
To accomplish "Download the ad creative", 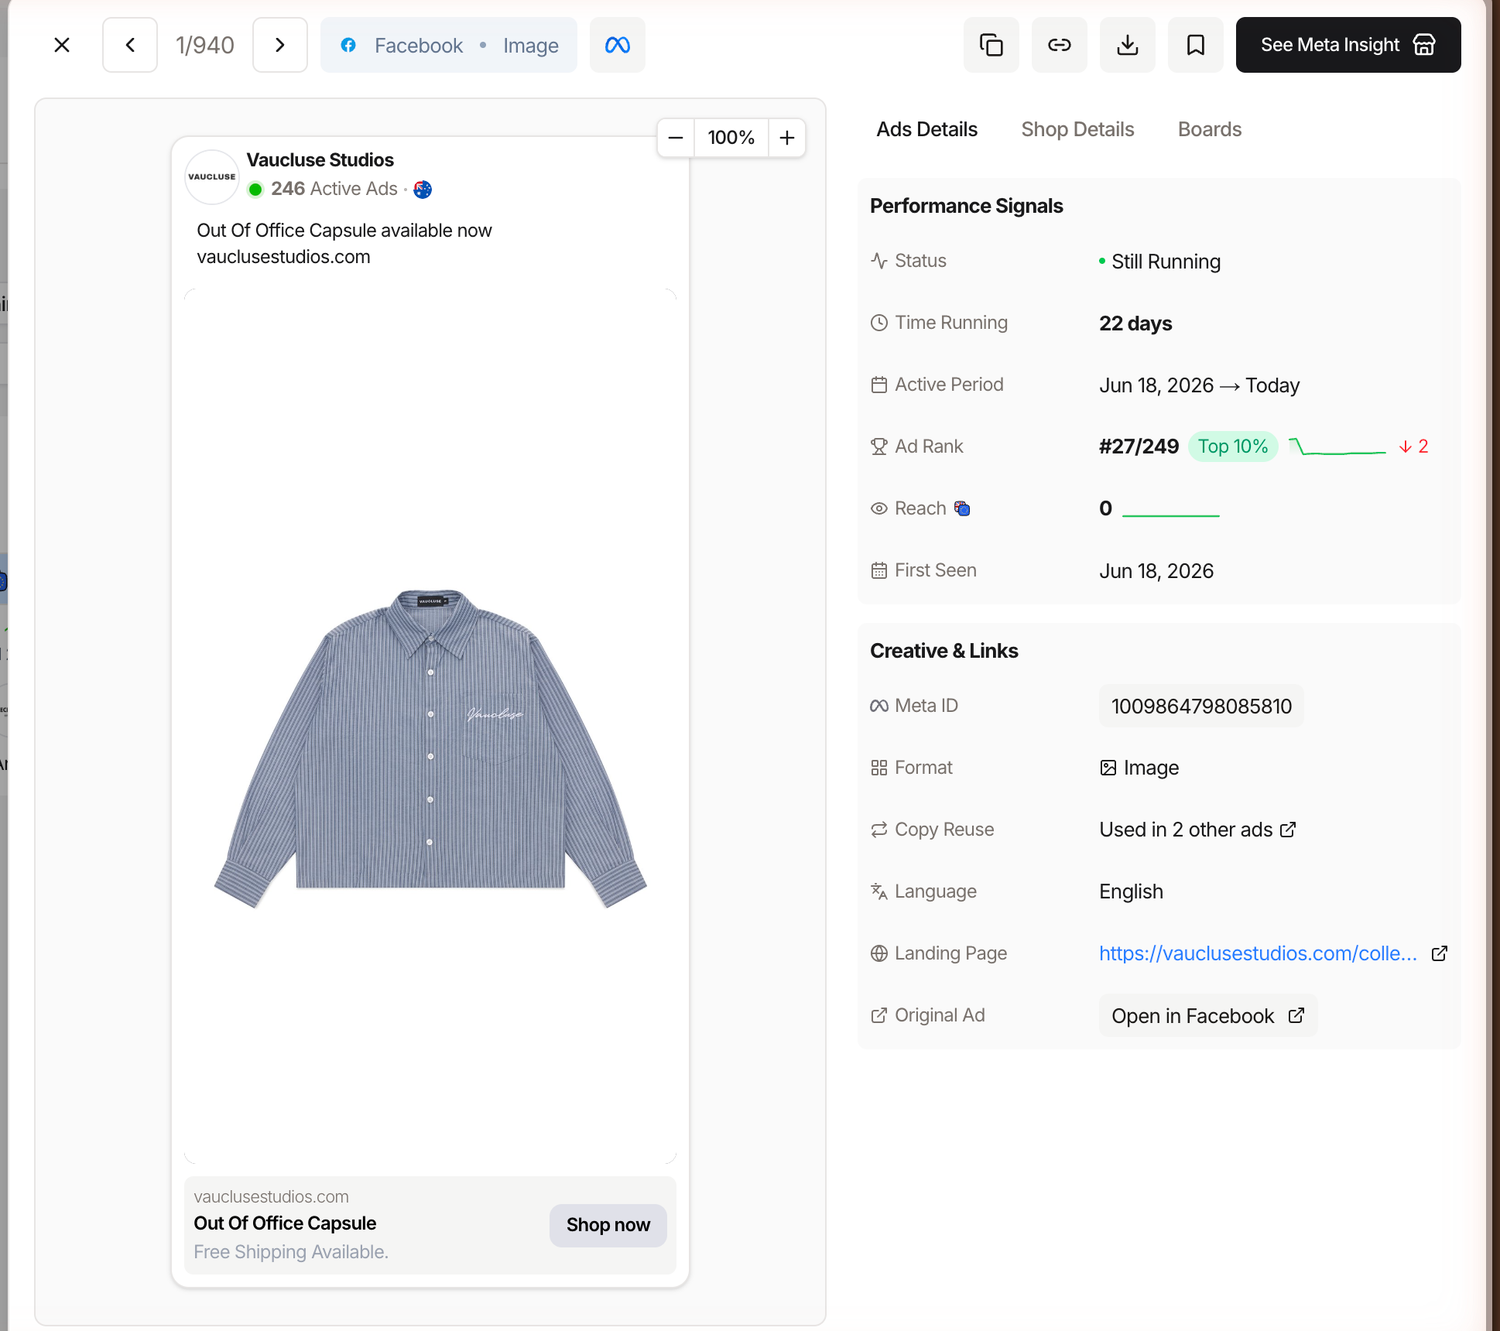I will 1127,45.
